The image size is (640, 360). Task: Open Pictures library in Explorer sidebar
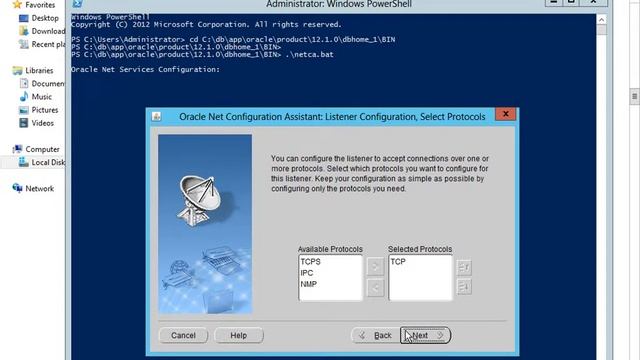(45, 109)
